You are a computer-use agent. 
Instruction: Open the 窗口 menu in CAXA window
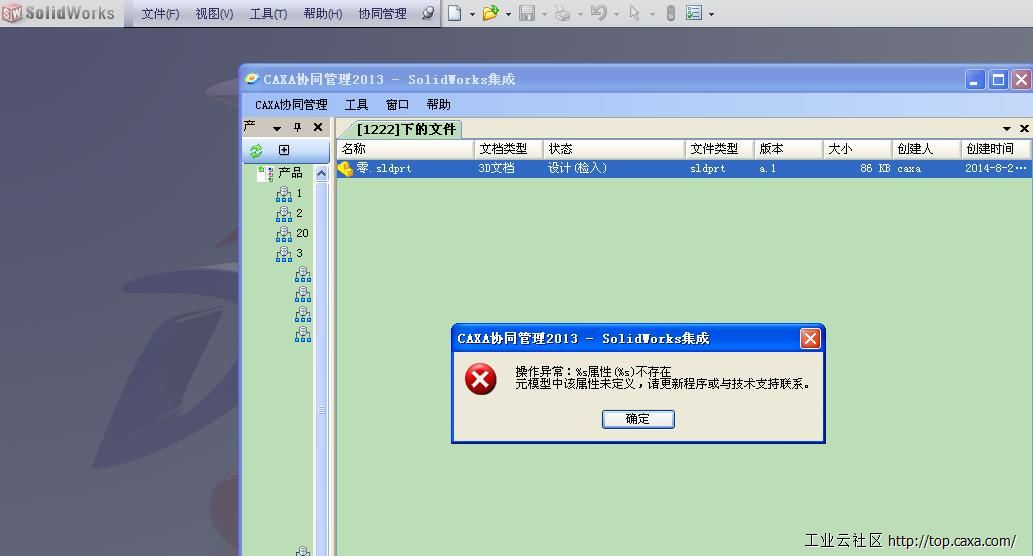point(397,105)
